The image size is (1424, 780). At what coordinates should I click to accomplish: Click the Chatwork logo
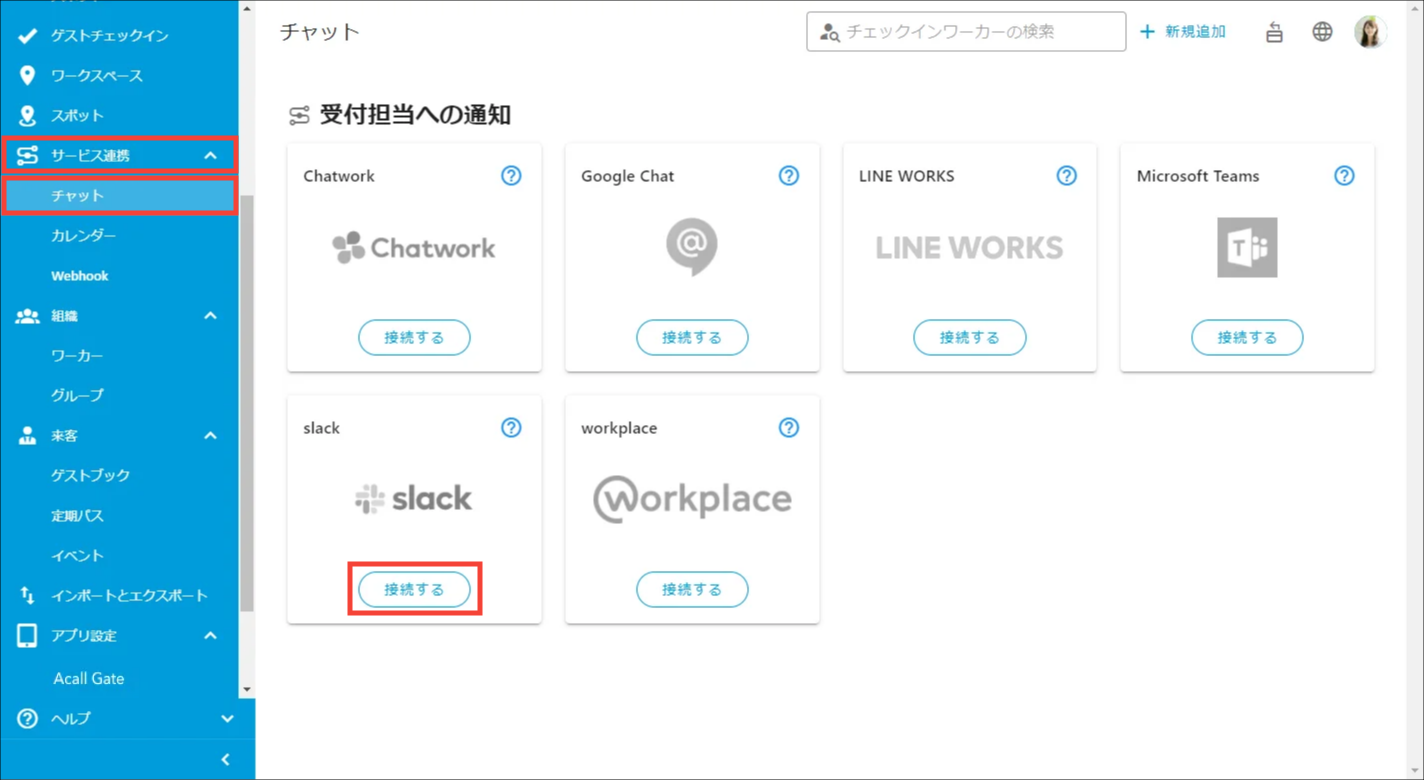[414, 248]
